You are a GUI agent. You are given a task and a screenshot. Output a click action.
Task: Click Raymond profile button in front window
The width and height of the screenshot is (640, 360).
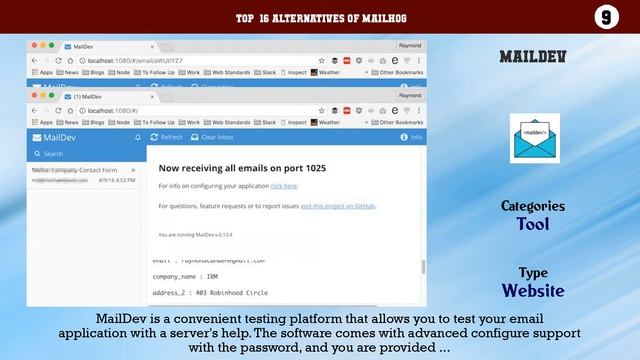tap(410, 96)
